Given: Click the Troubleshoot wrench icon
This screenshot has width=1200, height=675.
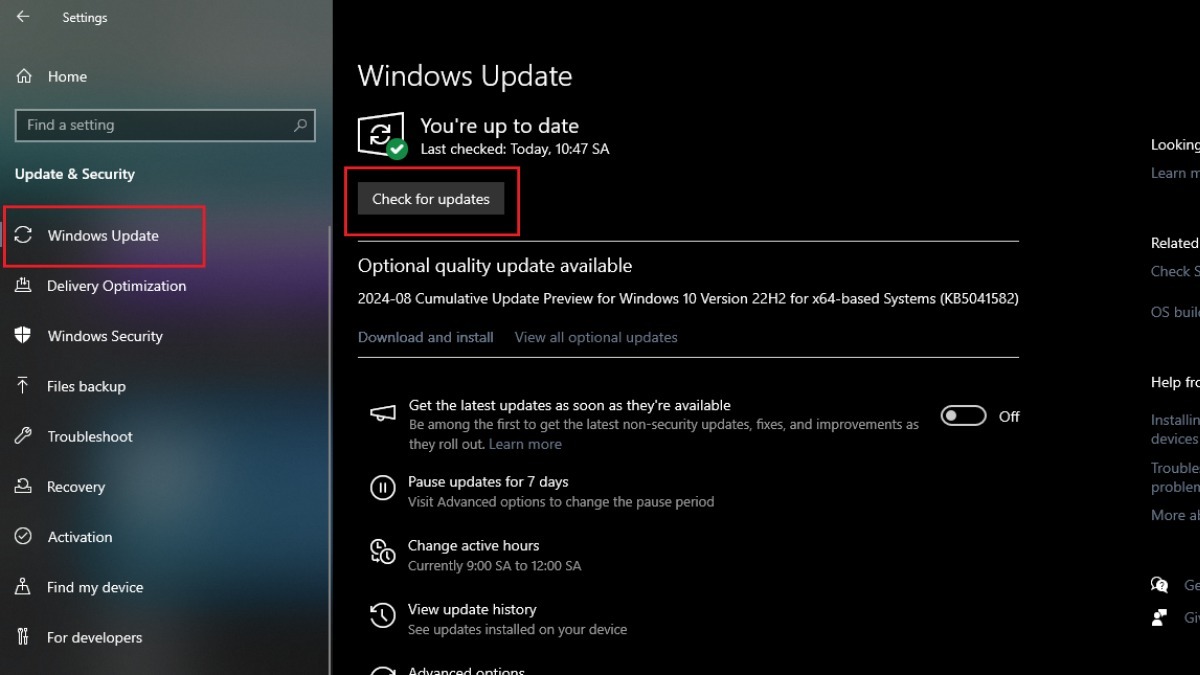Looking at the screenshot, I should [x=24, y=436].
